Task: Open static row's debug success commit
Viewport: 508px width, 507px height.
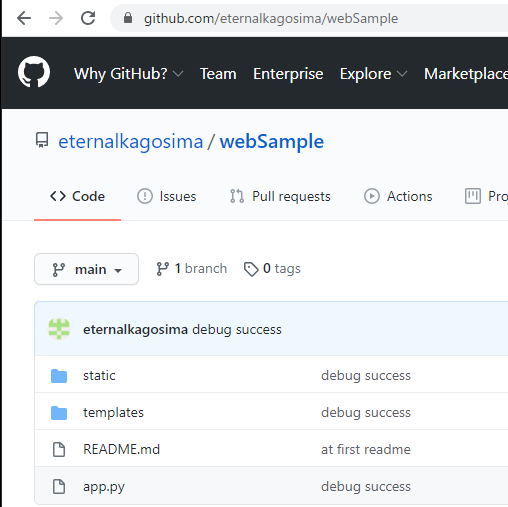Action: click(366, 376)
